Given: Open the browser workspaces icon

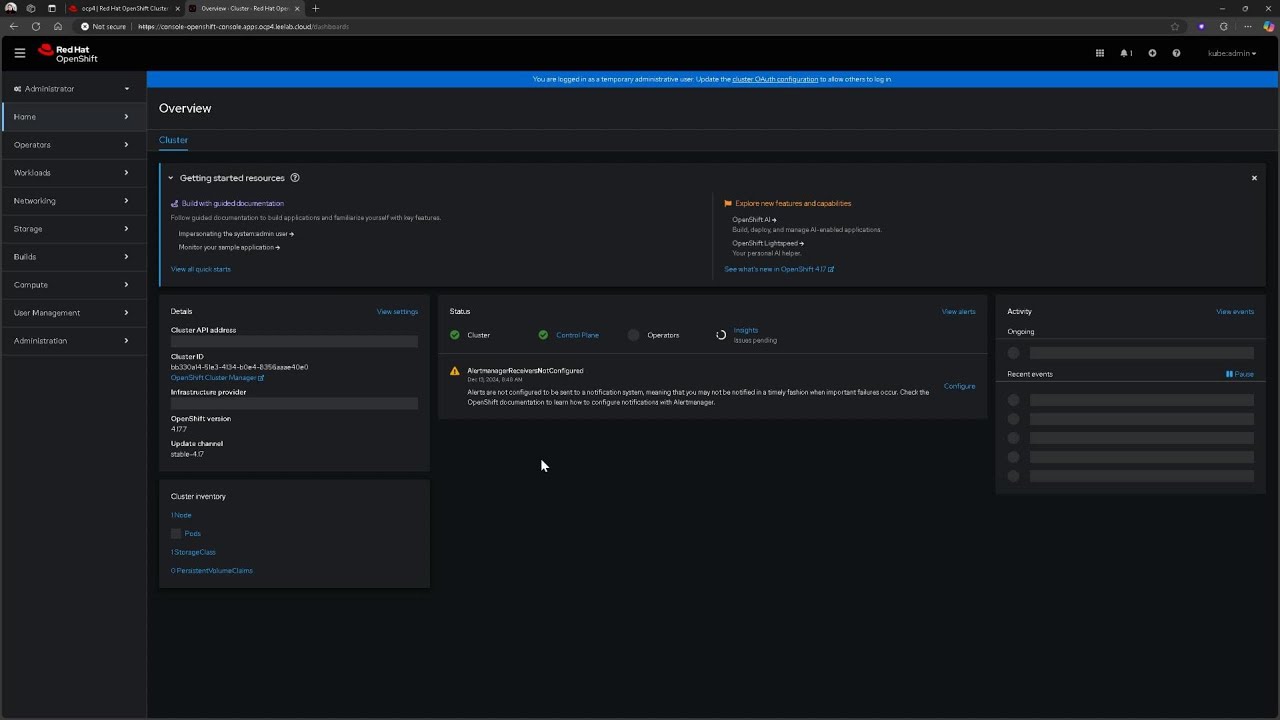Looking at the screenshot, I should [x=32, y=8].
